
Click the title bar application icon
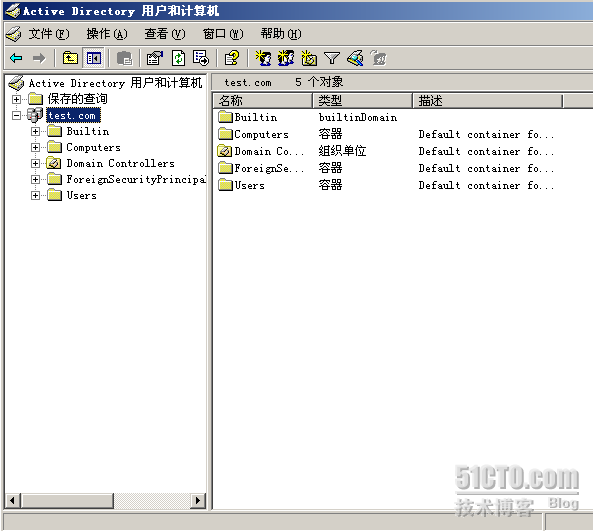[x=12, y=11]
